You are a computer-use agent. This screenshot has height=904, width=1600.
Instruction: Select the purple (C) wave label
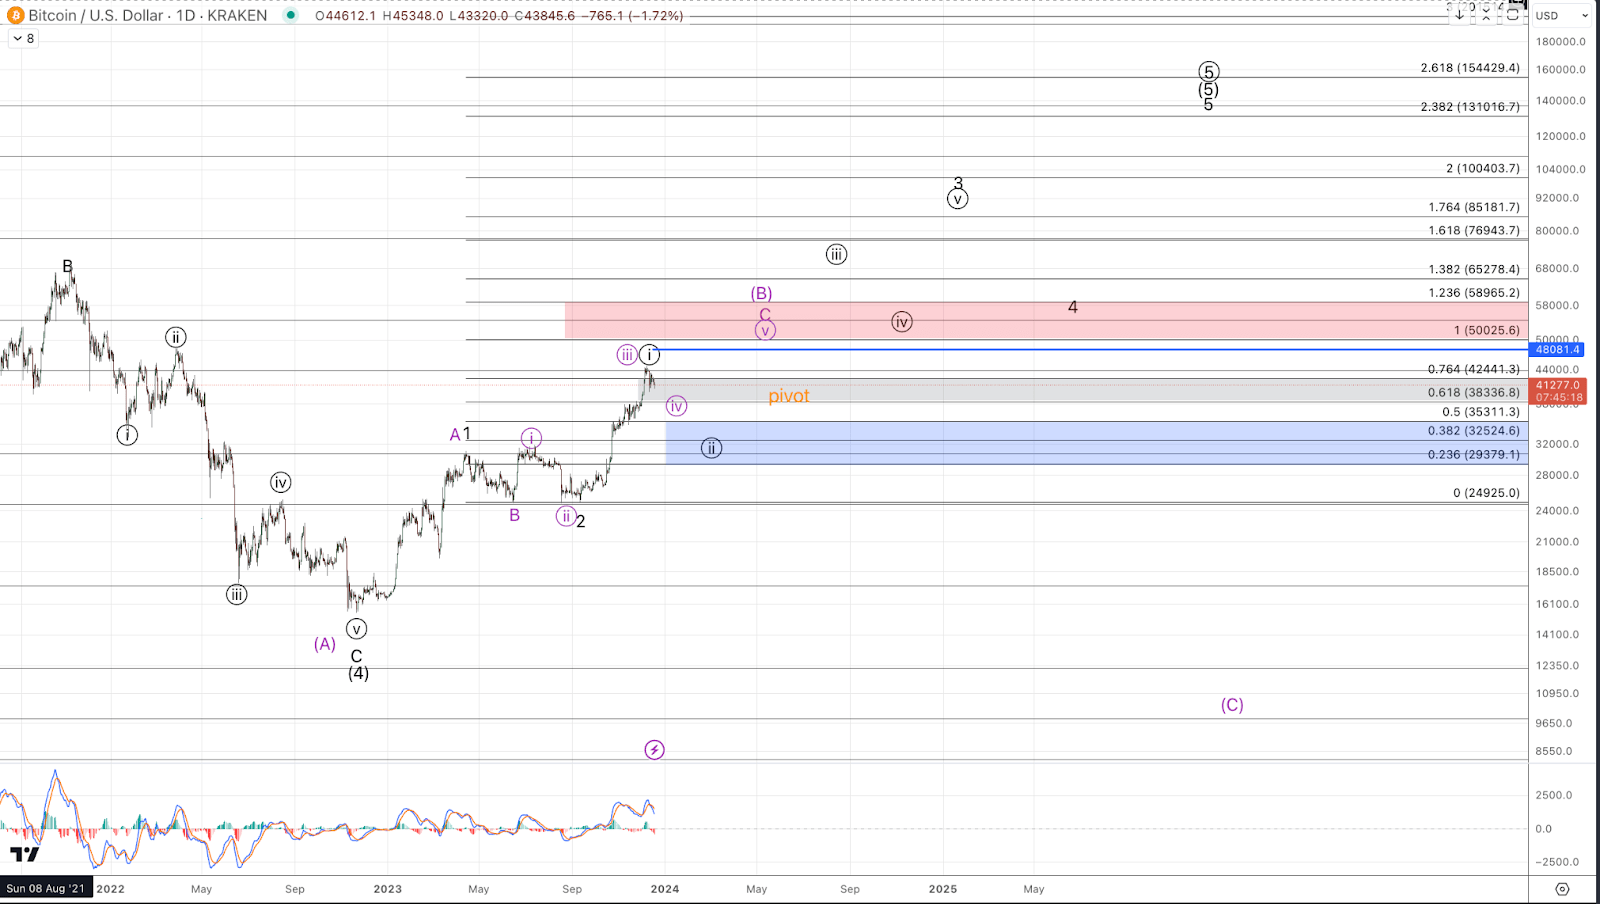1232,705
